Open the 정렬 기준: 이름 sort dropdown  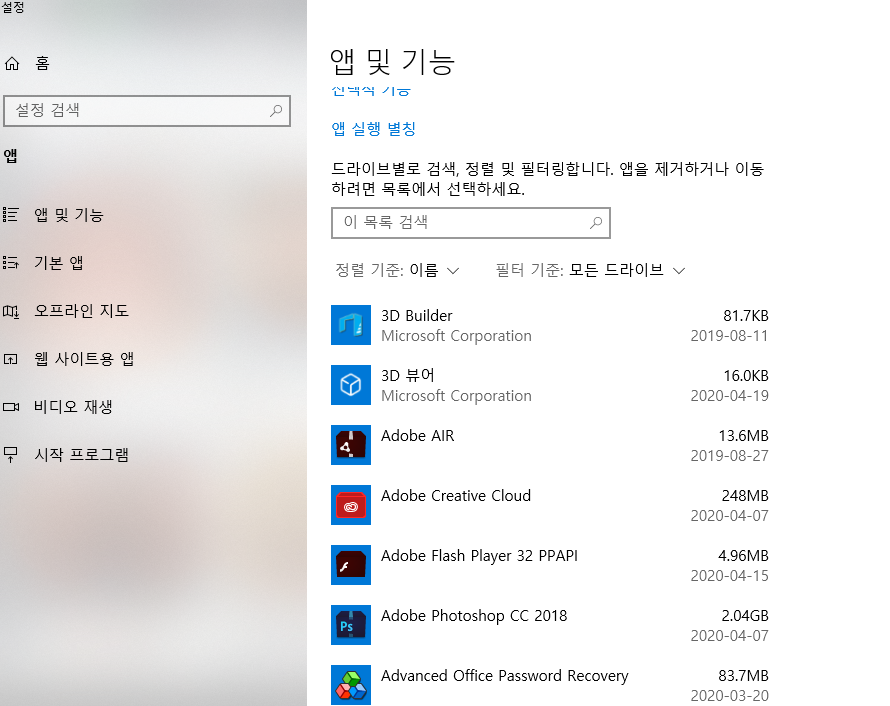397,270
